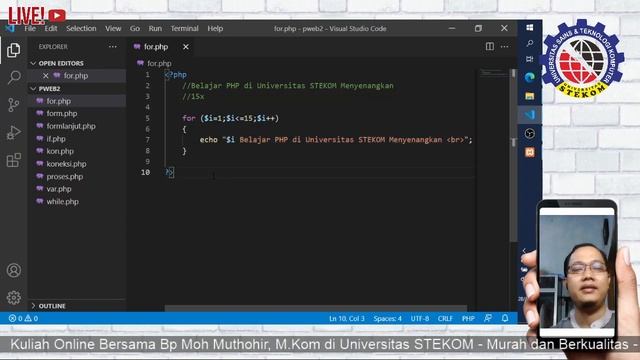This screenshot has width=640, height=360.
Task: Open the Go menu
Action: (135, 29)
